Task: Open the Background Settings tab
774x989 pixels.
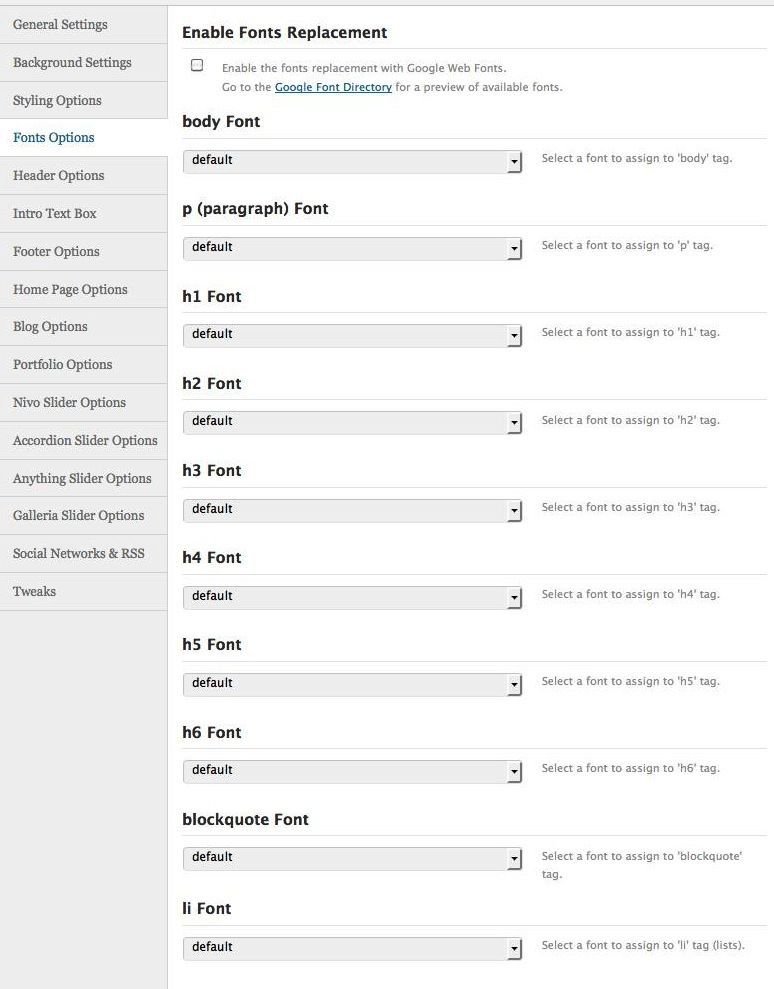Action: (x=72, y=62)
